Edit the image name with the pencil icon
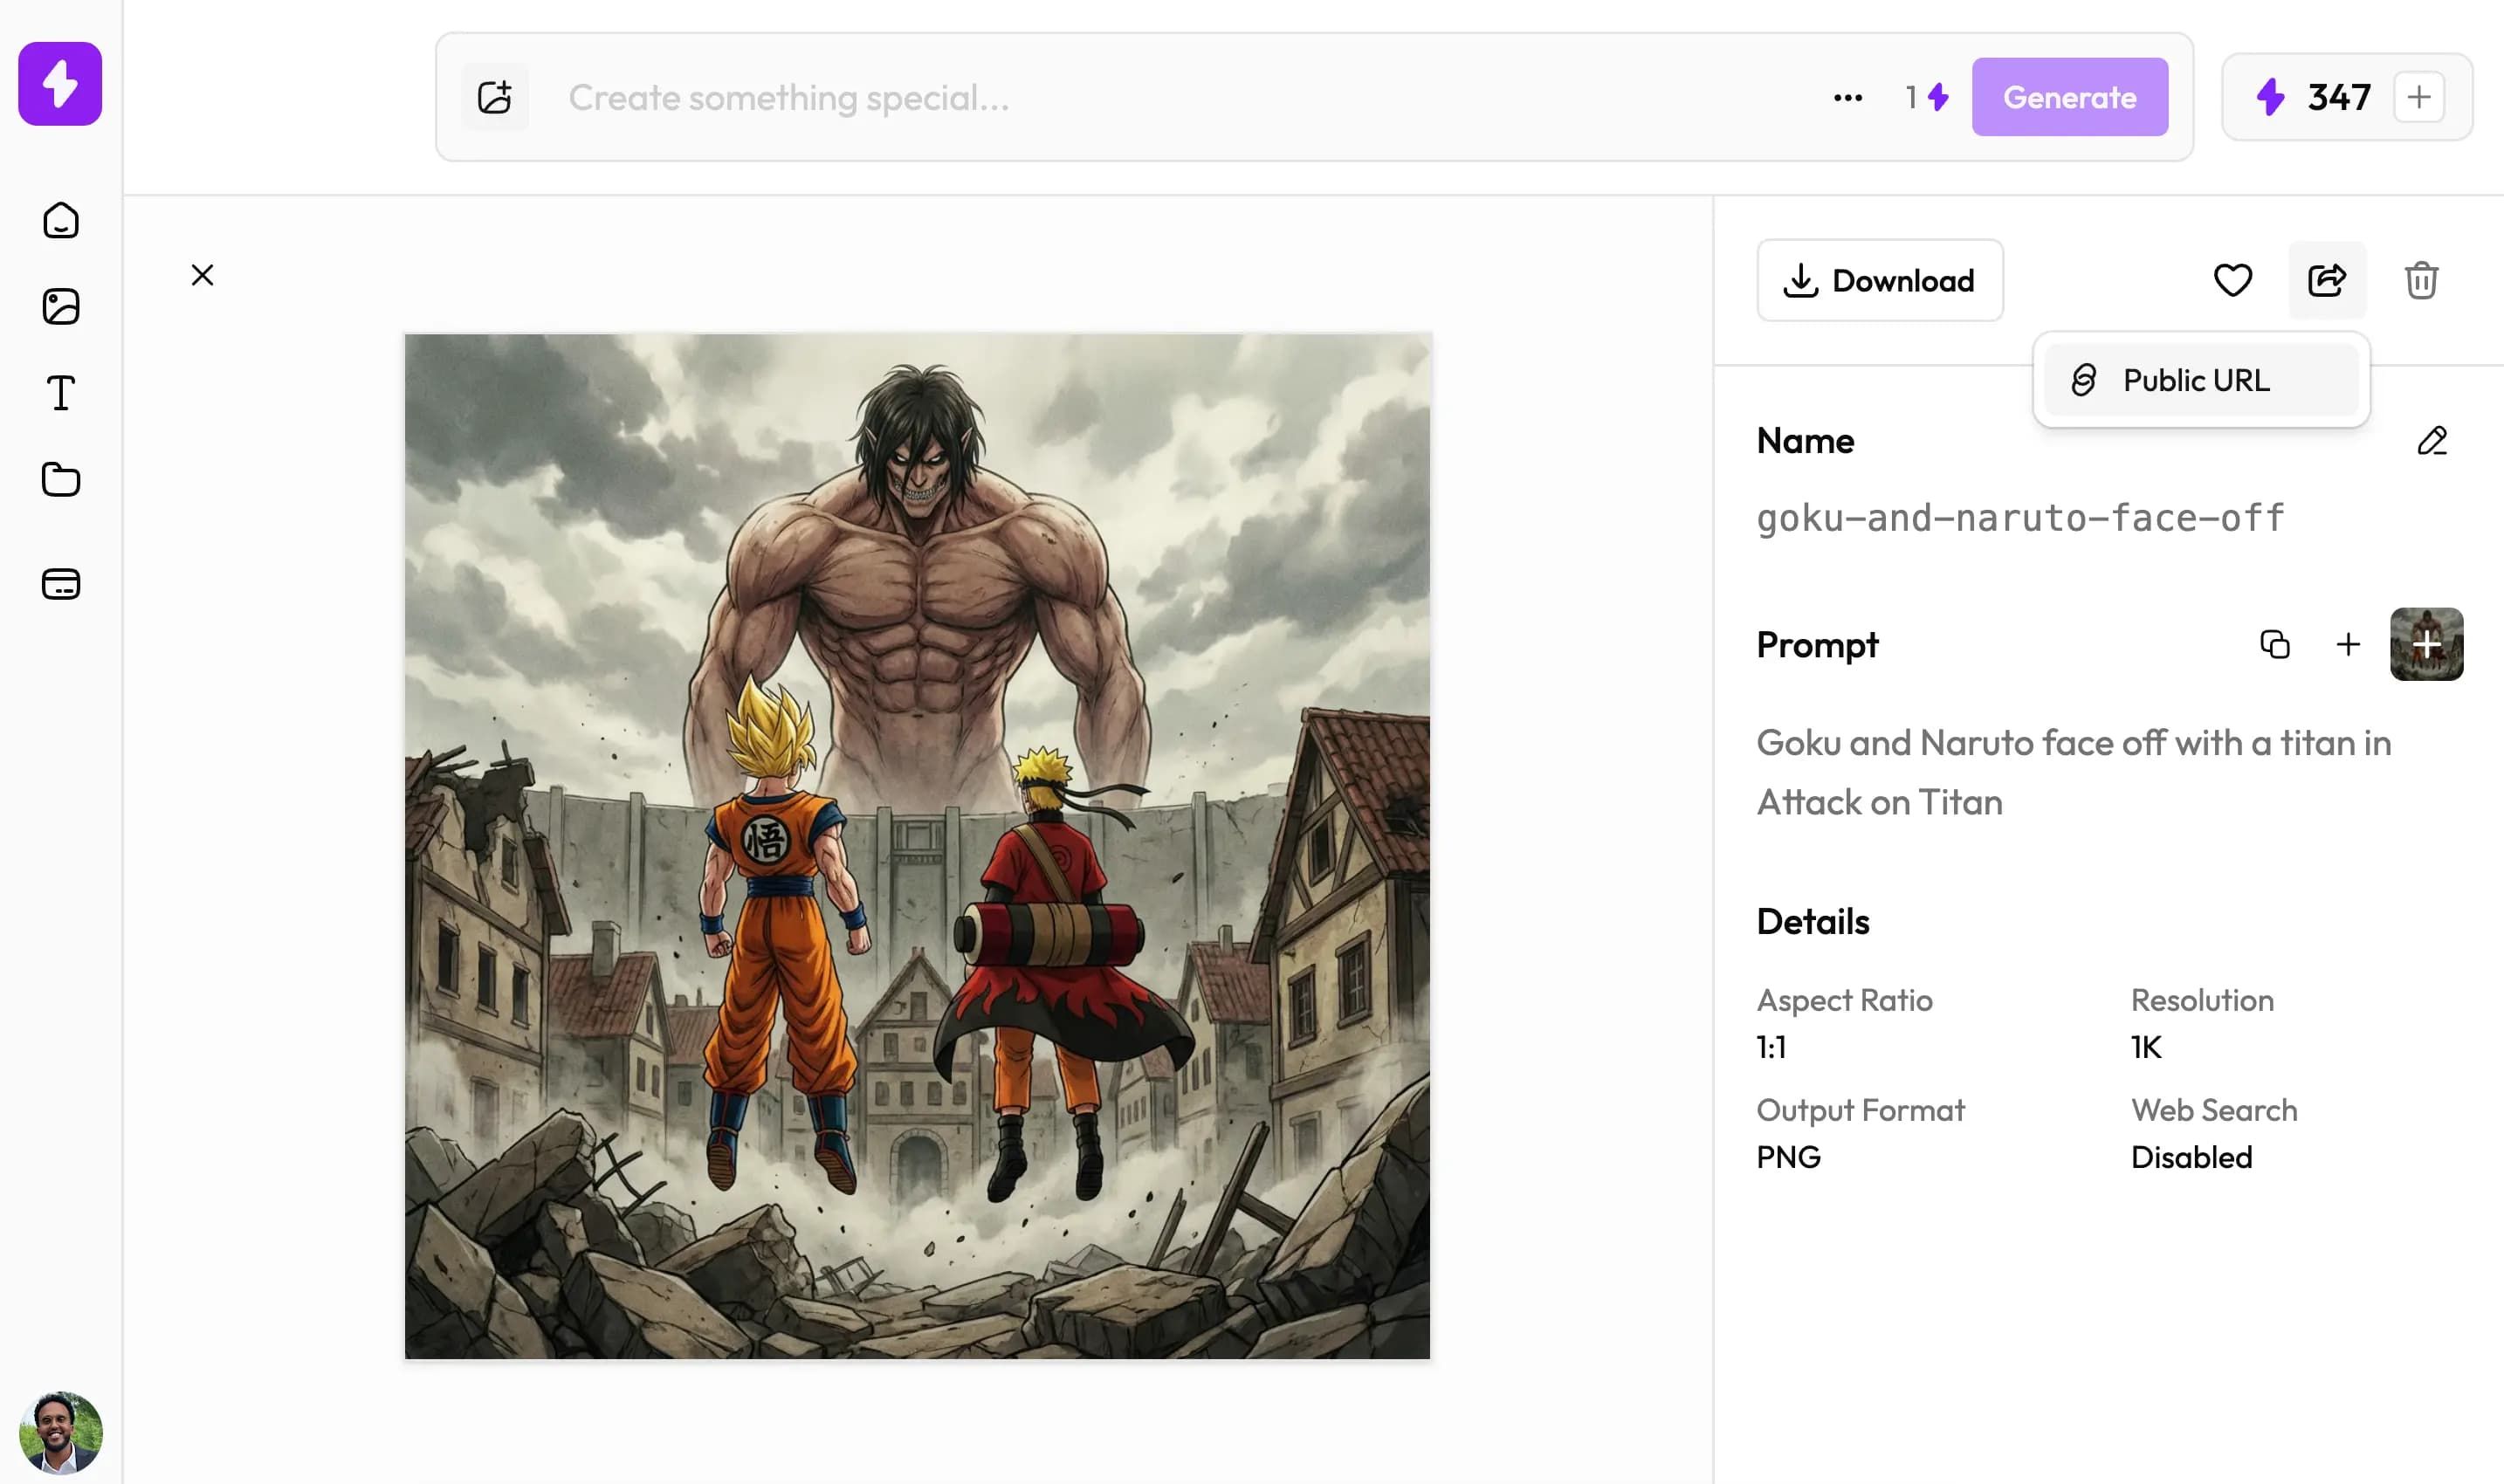This screenshot has width=2504, height=1484. 2432,441
